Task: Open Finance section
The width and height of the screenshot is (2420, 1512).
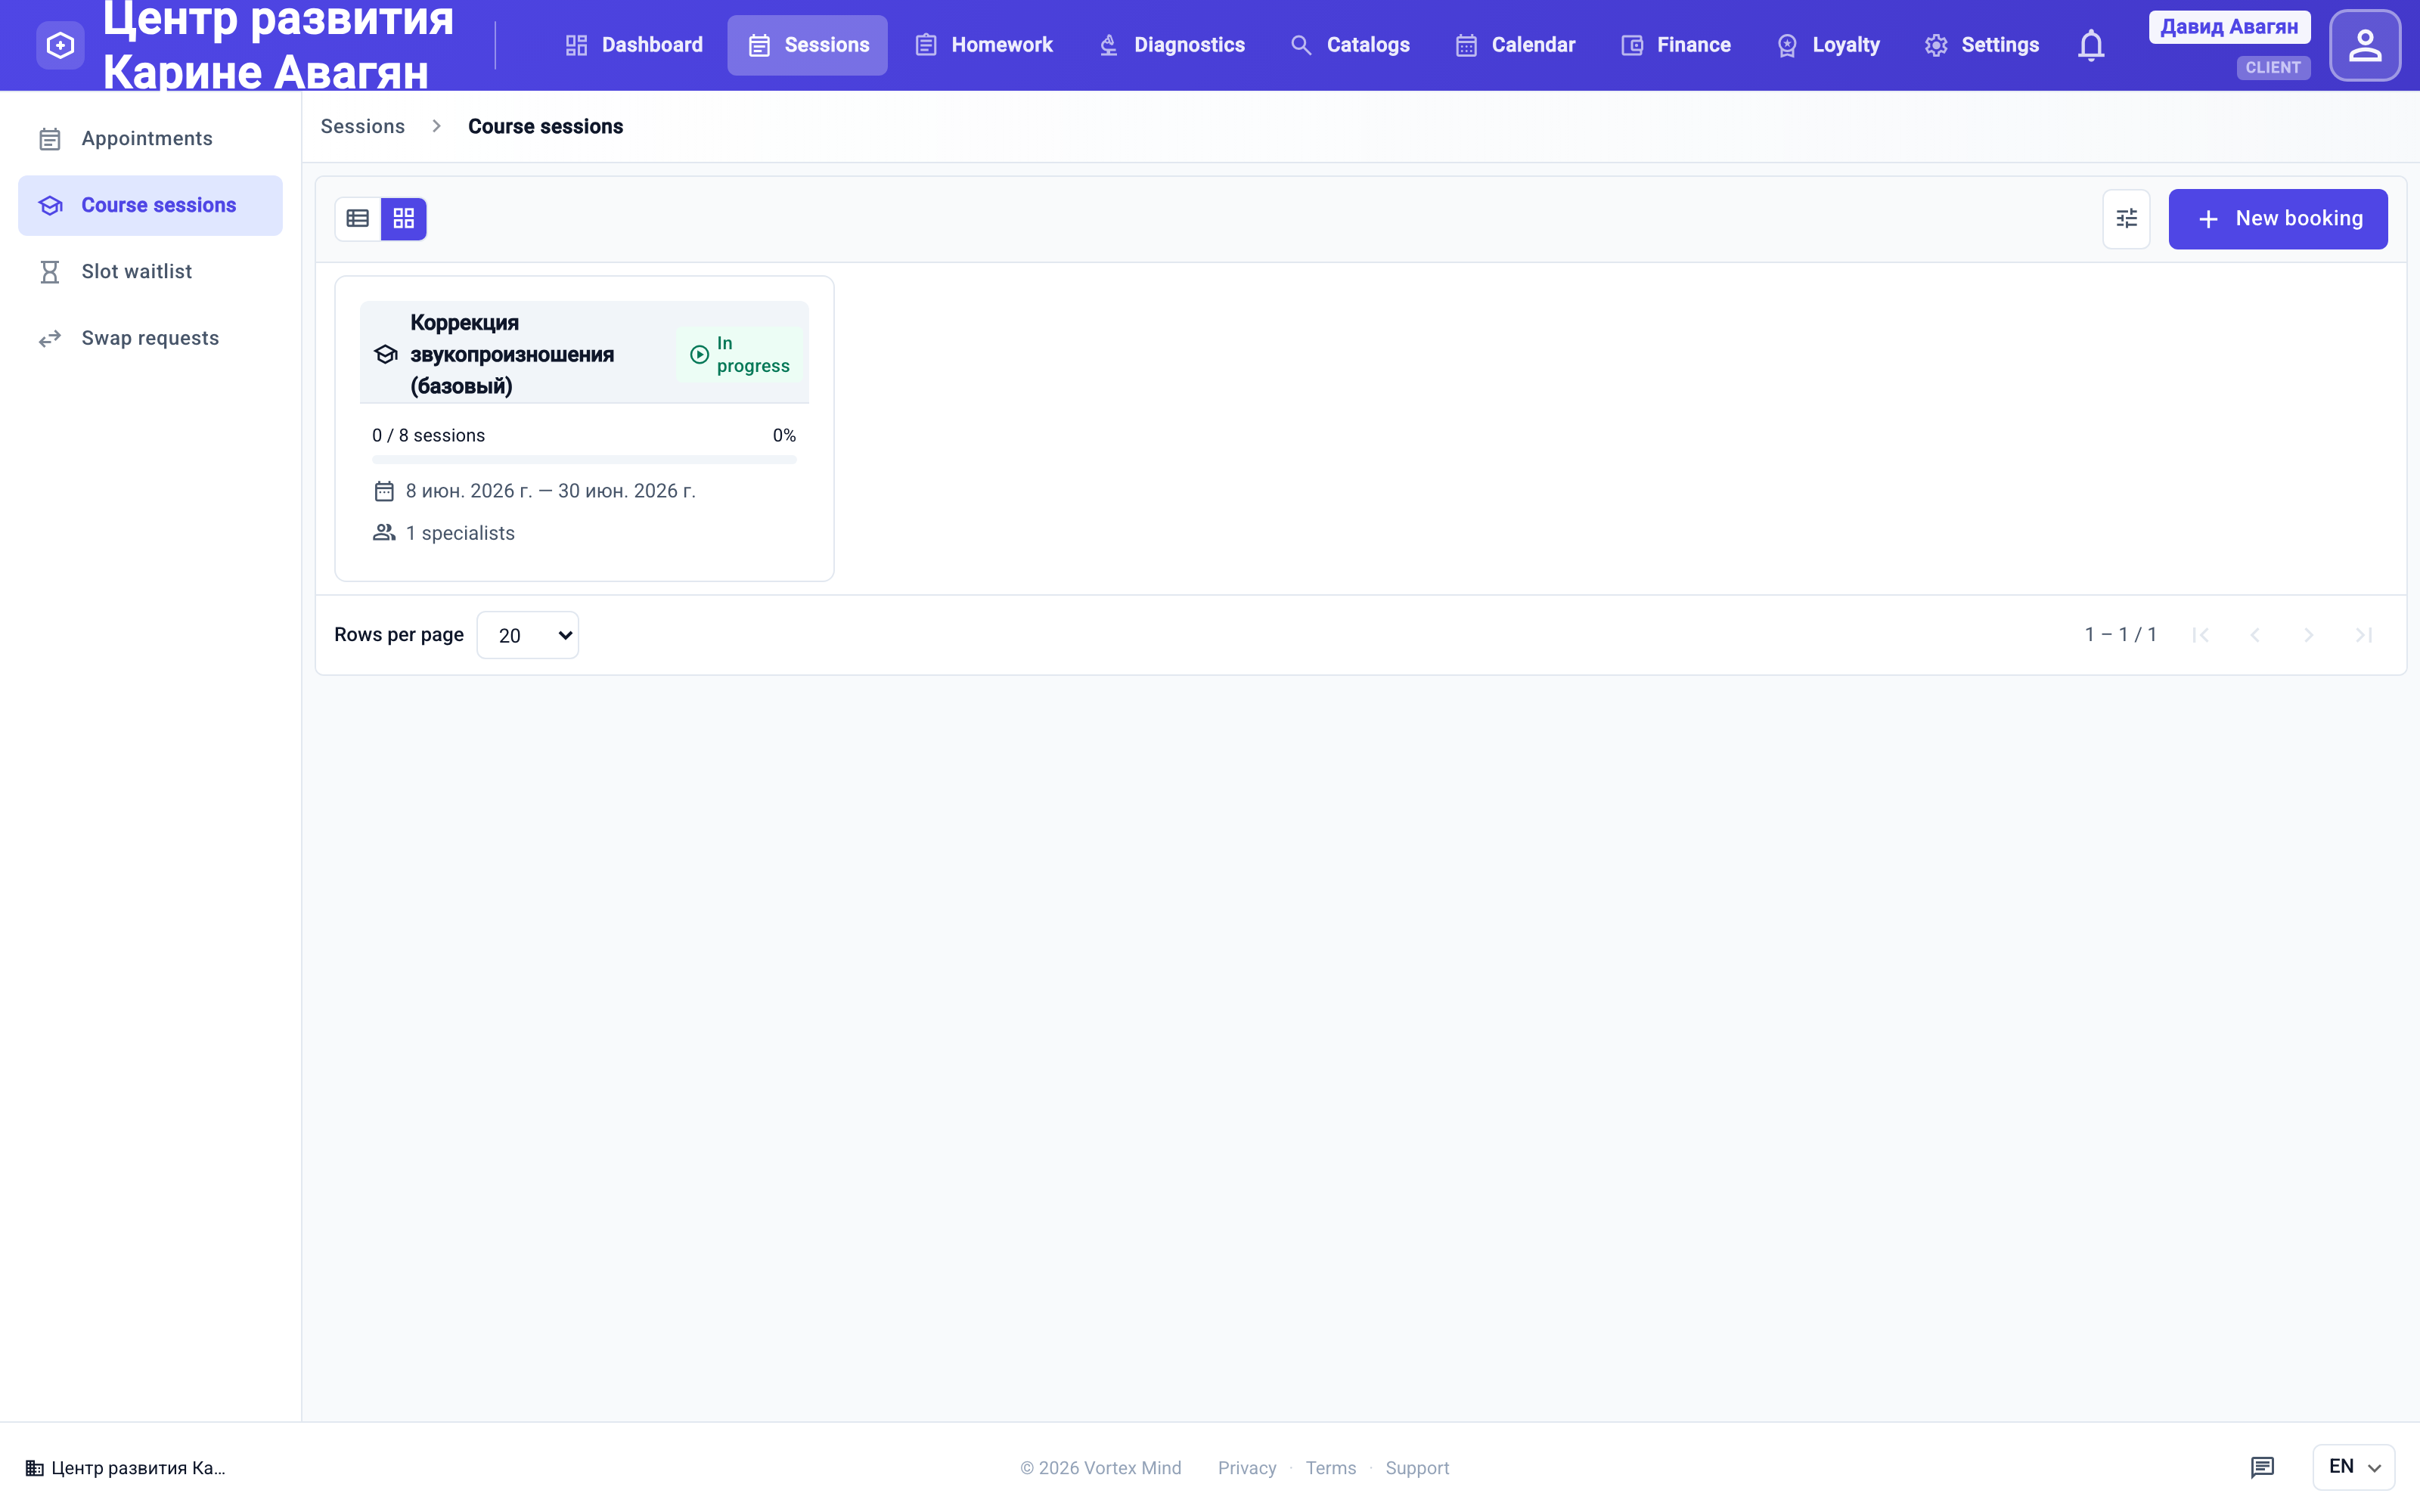Action: pos(1675,45)
